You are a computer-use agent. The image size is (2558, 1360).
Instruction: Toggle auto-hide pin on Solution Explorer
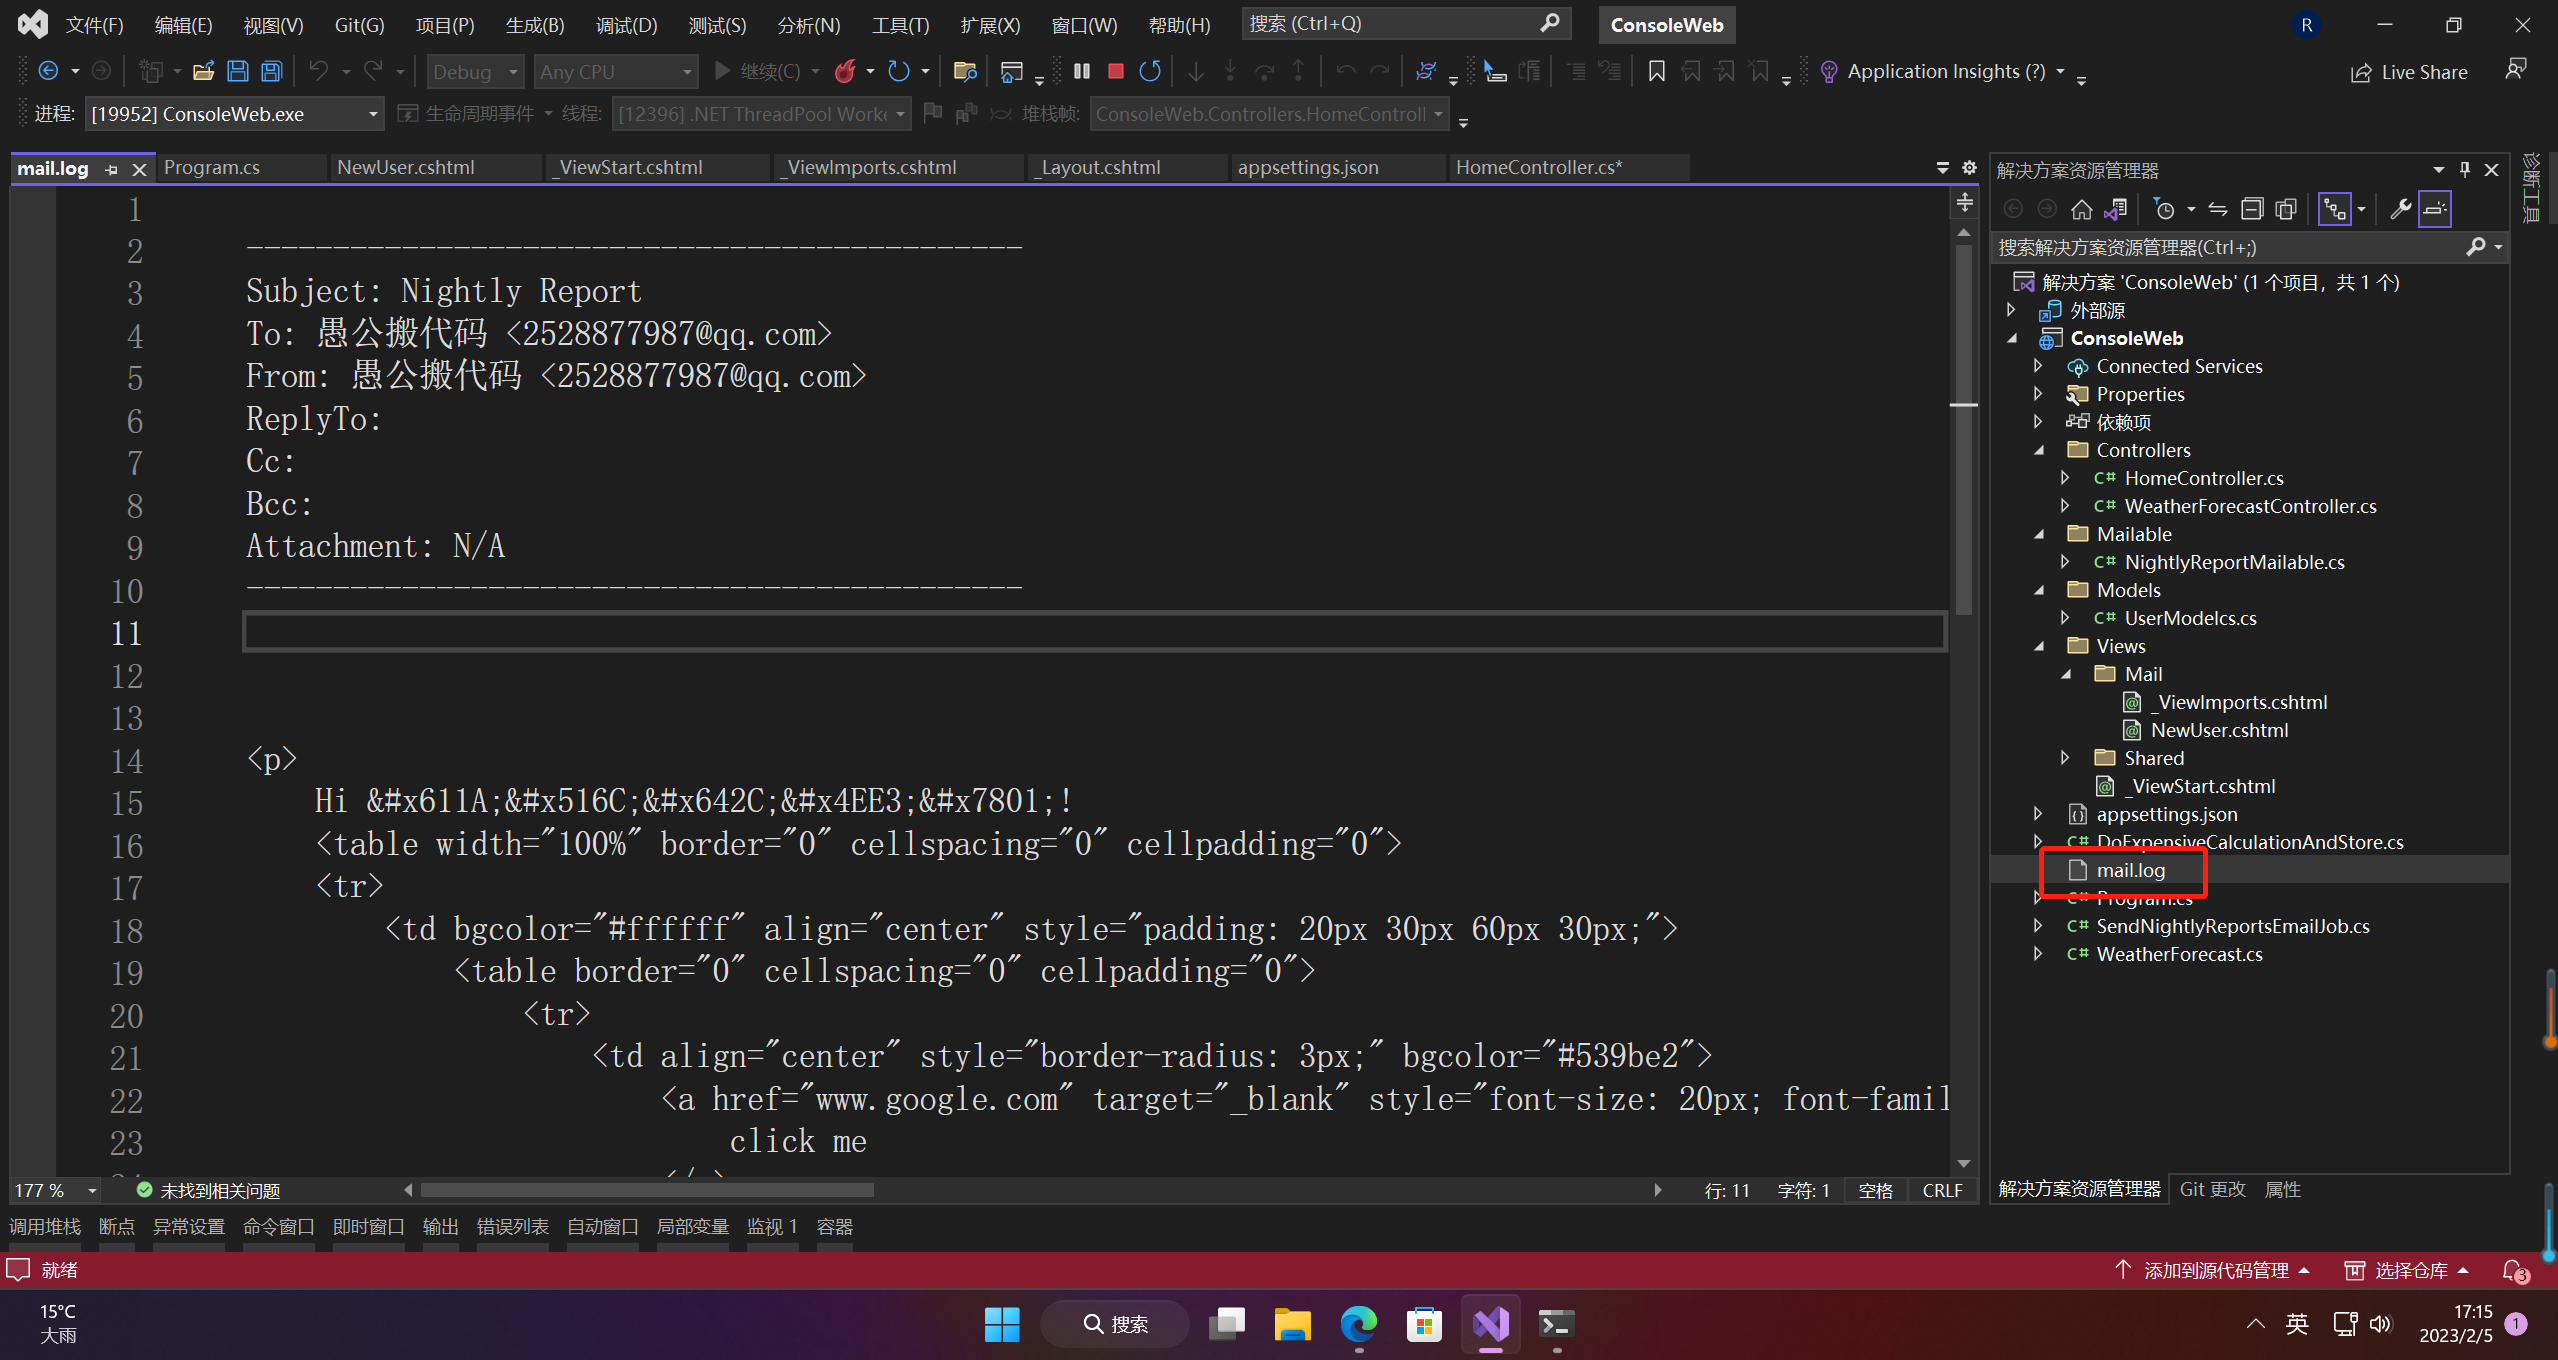[2465, 170]
